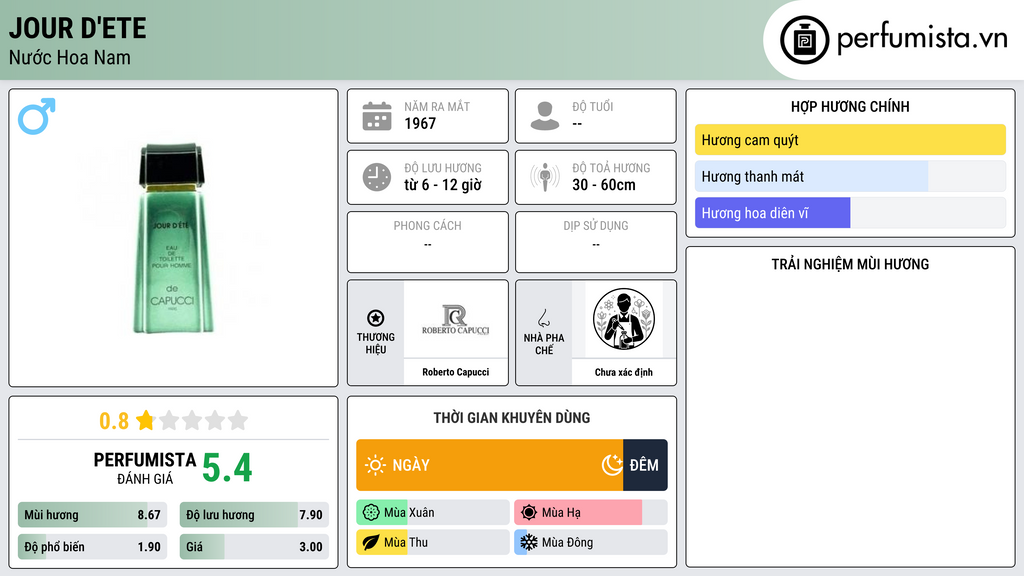Click the Roberto Capucci brand name link

(x=455, y=372)
